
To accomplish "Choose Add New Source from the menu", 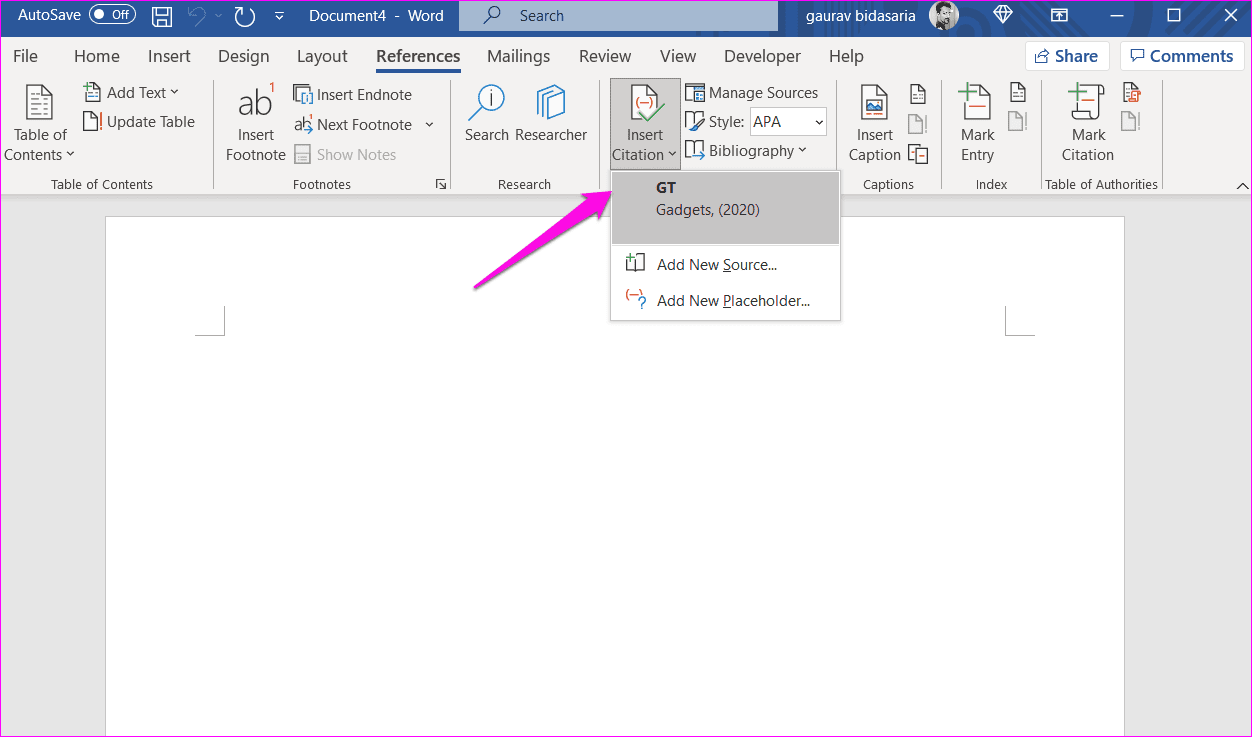I will coord(725,265).
